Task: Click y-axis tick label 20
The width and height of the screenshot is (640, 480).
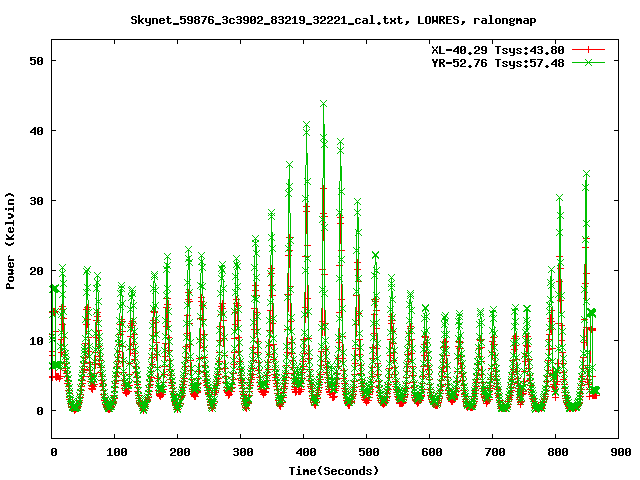Action: point(36,271)
